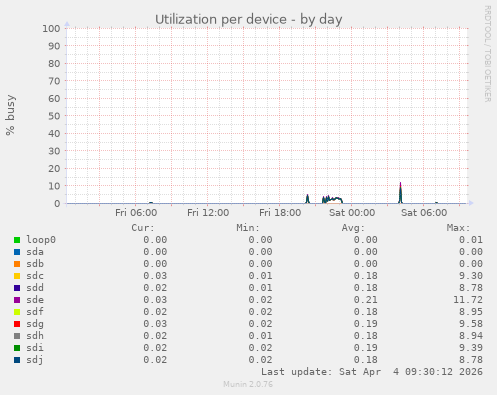Click the 'Min:' column header

click(x=248, y=228)
